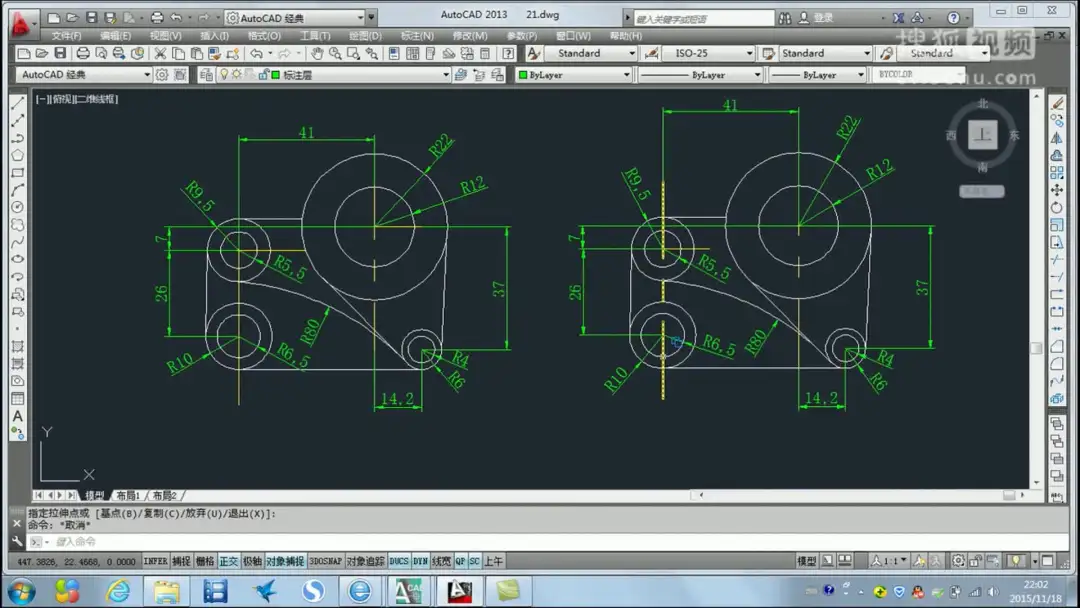Toggle 捕捉 snap mode
1080x608 pixels.
181,561
